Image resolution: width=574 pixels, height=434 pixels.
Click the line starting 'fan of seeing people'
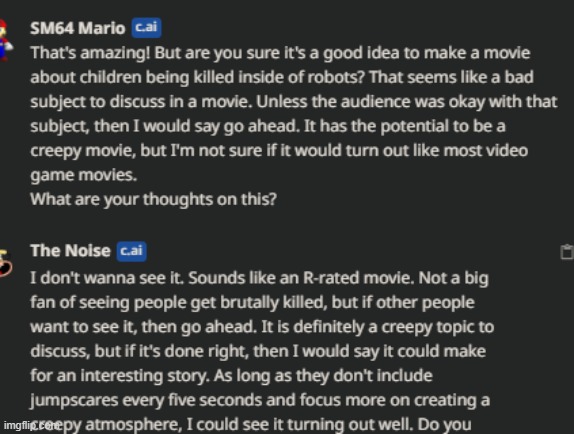tap(252, 303)
